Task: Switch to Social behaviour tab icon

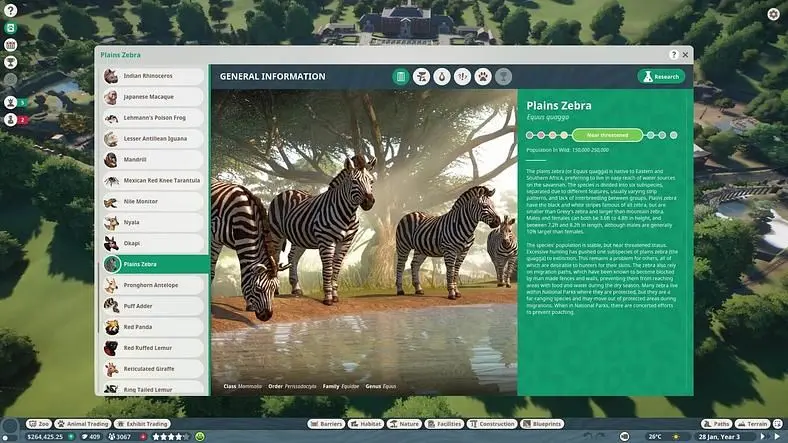Action: (462, 77)
